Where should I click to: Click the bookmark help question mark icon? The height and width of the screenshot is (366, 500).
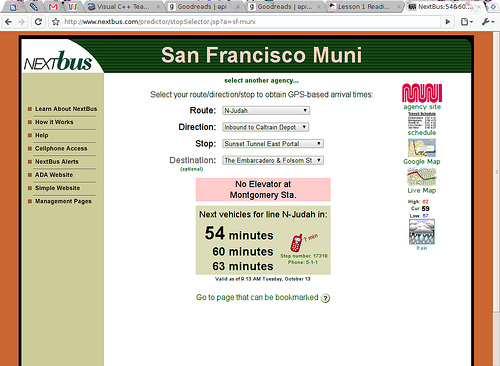pos(325,298)
